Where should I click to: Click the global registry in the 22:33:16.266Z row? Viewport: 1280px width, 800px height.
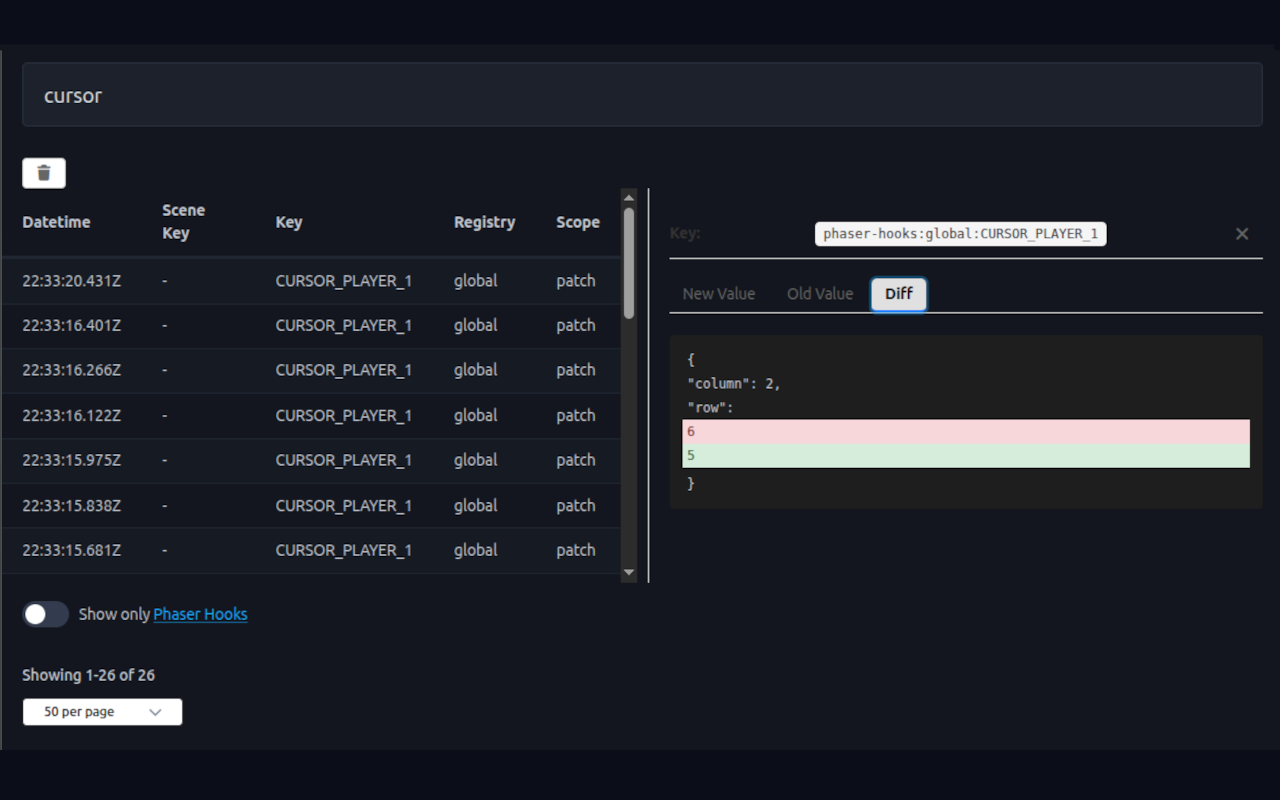(475, 371)
